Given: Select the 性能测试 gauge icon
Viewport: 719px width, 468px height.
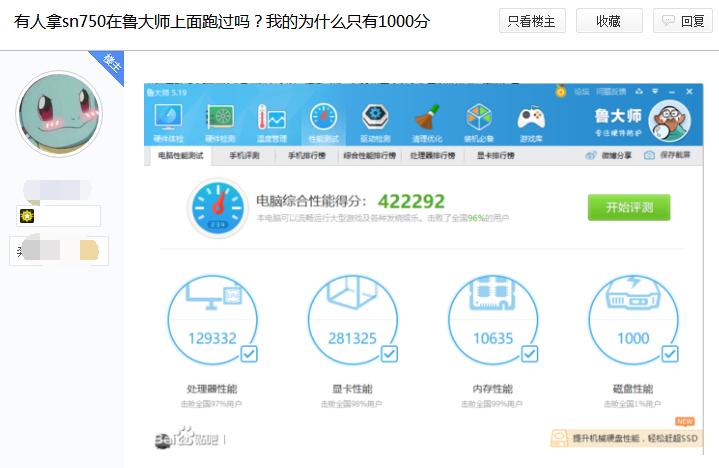Looking at the screenshot, I should tap(323, 116).
